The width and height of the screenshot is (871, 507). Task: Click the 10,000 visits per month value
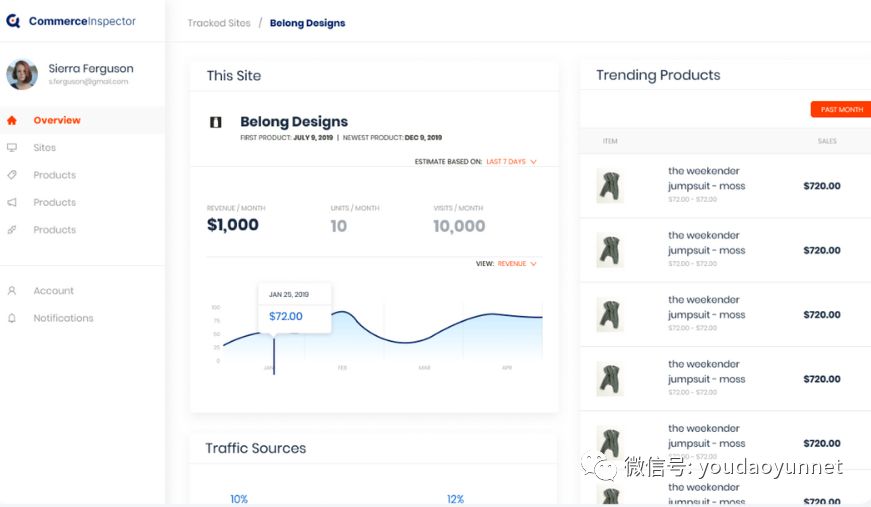point(459,226)
